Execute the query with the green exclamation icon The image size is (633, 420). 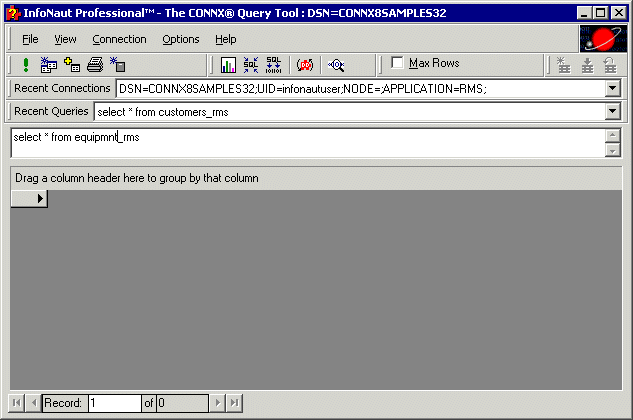click(26, 65)
